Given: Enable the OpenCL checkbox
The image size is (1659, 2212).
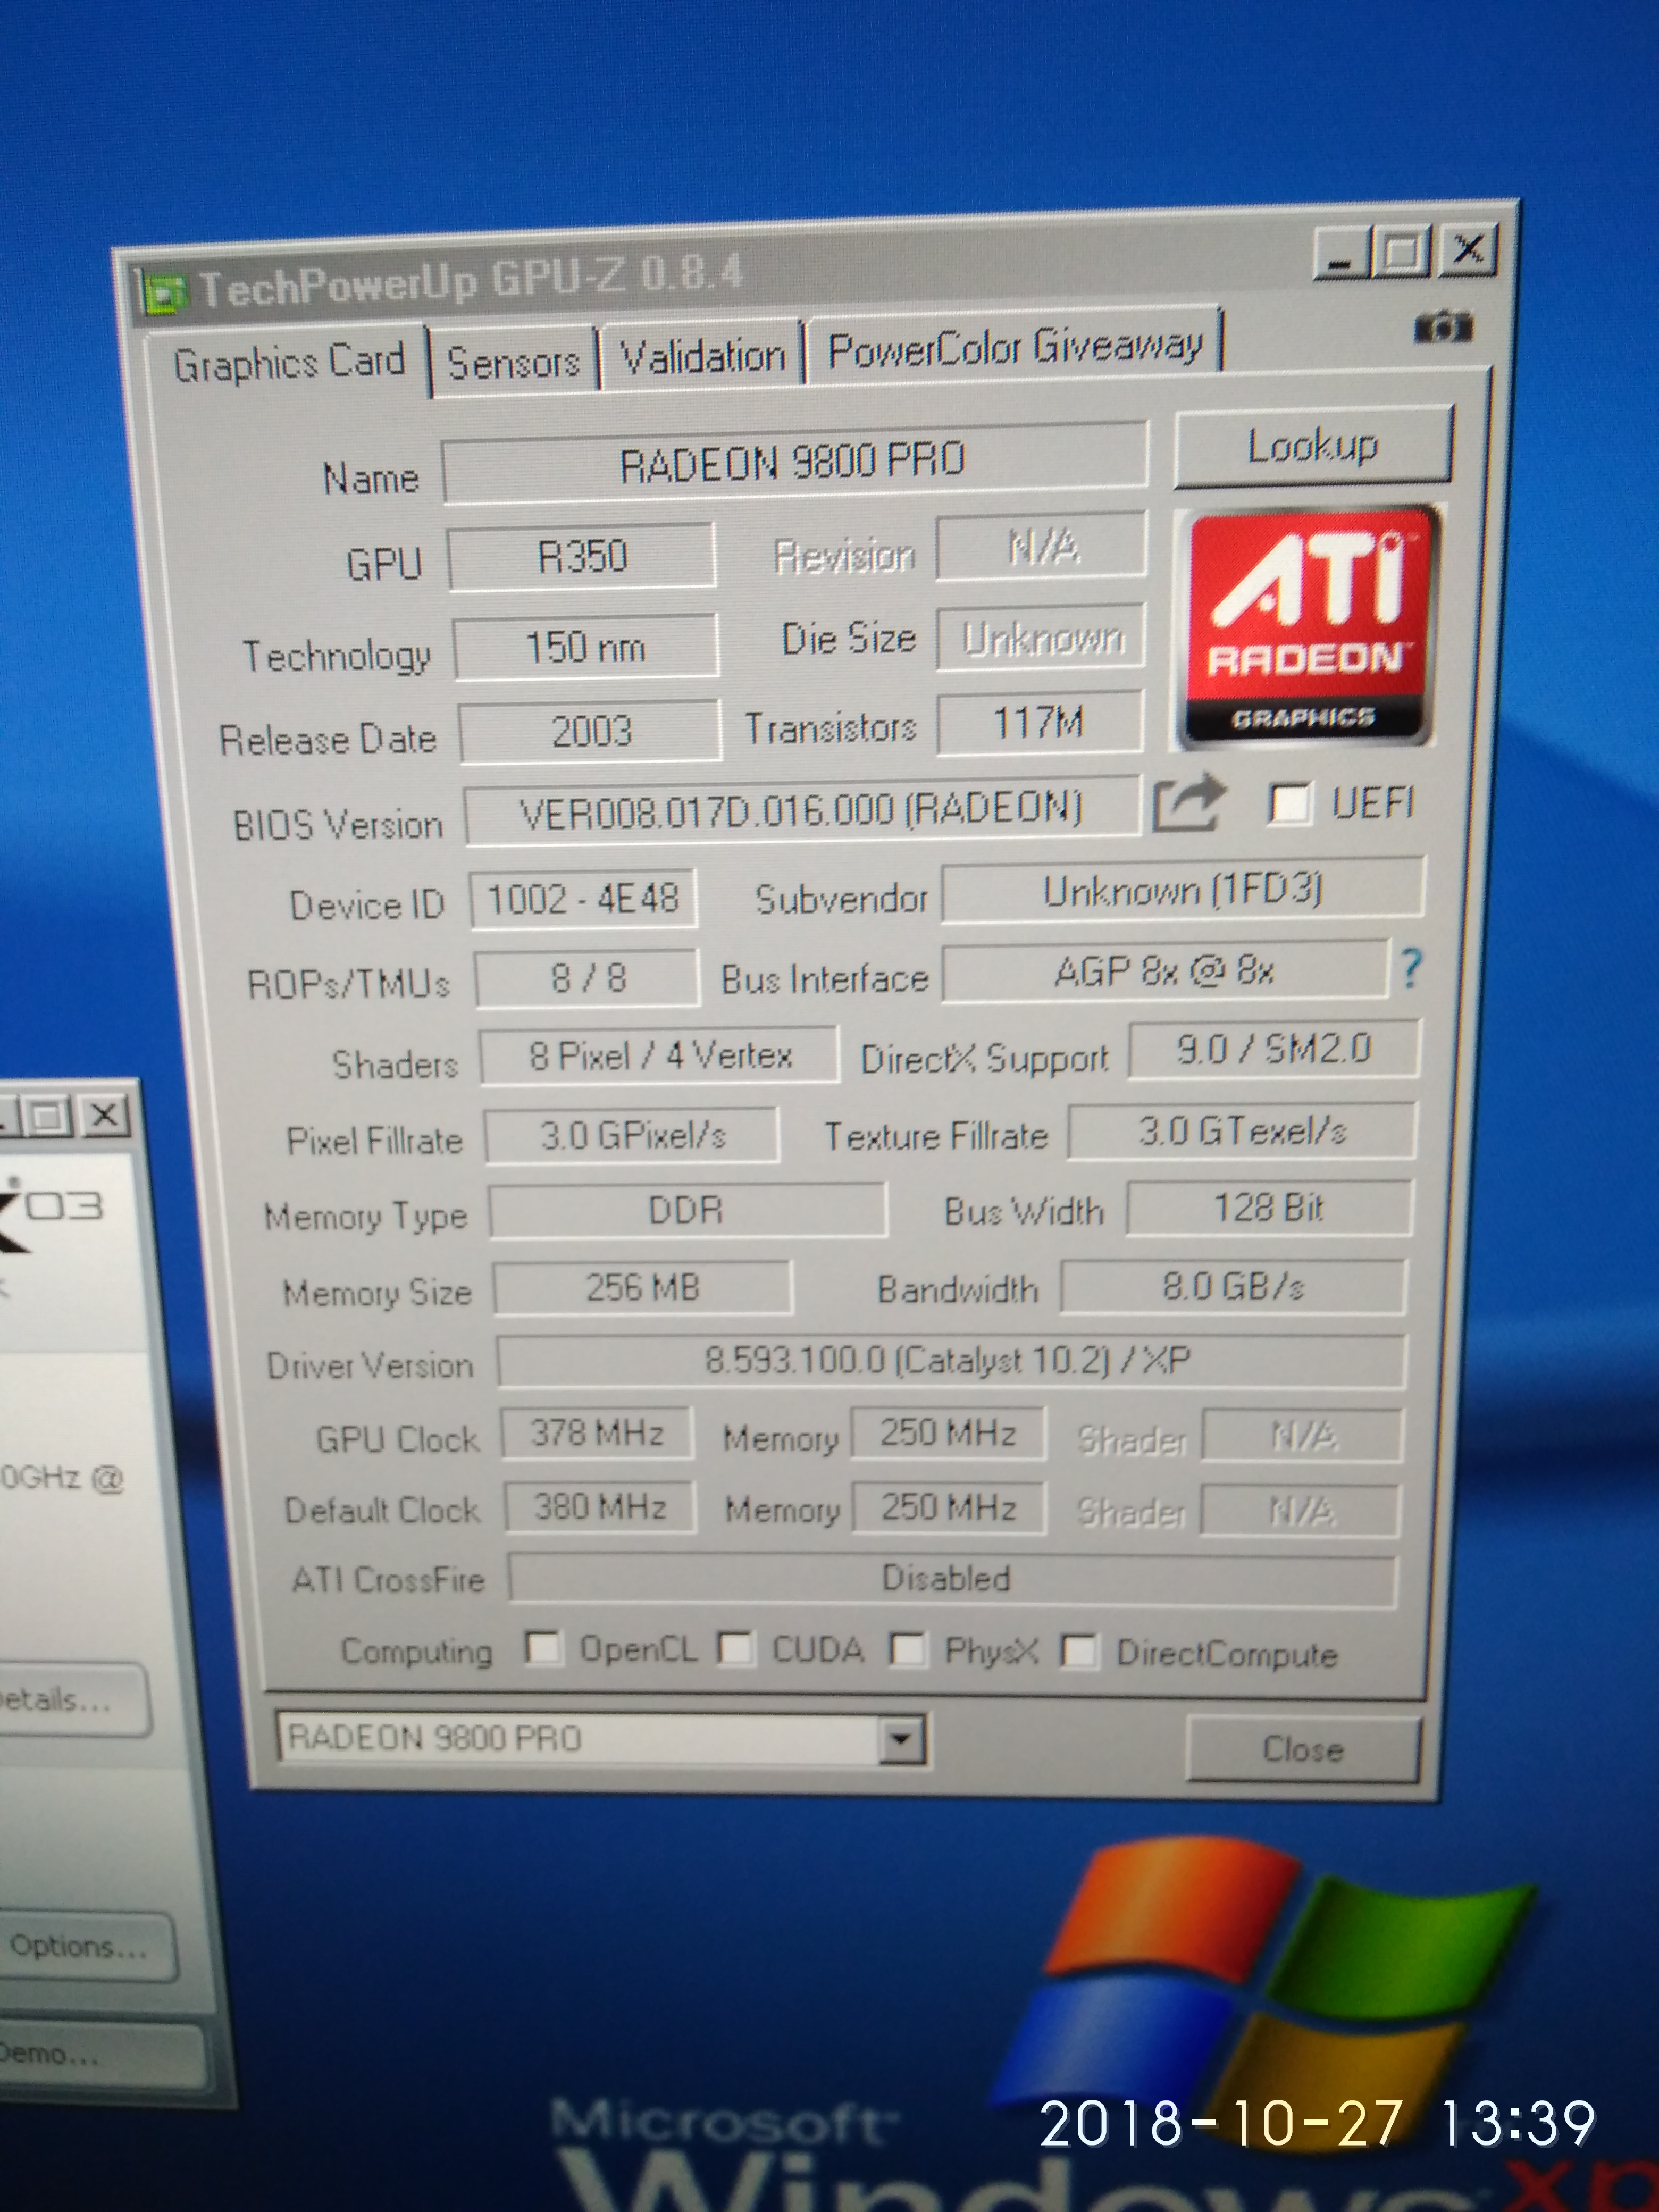Looking at the screenshot, I should coord(543,1647).
